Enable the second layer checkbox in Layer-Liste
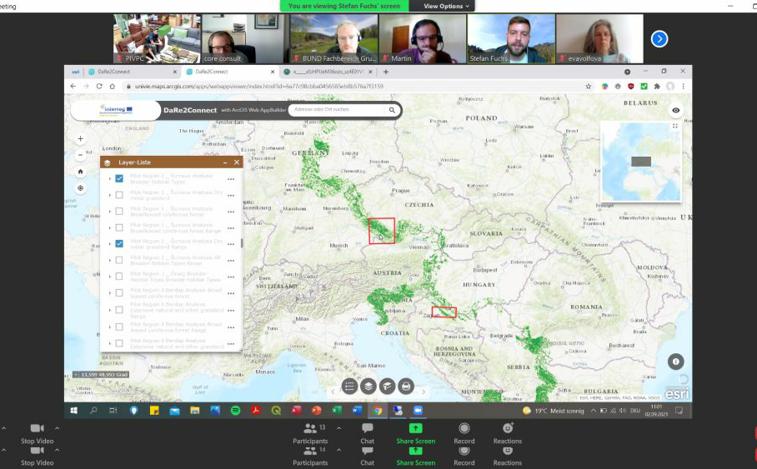This screenshot has height=469, width=757. 120,195
